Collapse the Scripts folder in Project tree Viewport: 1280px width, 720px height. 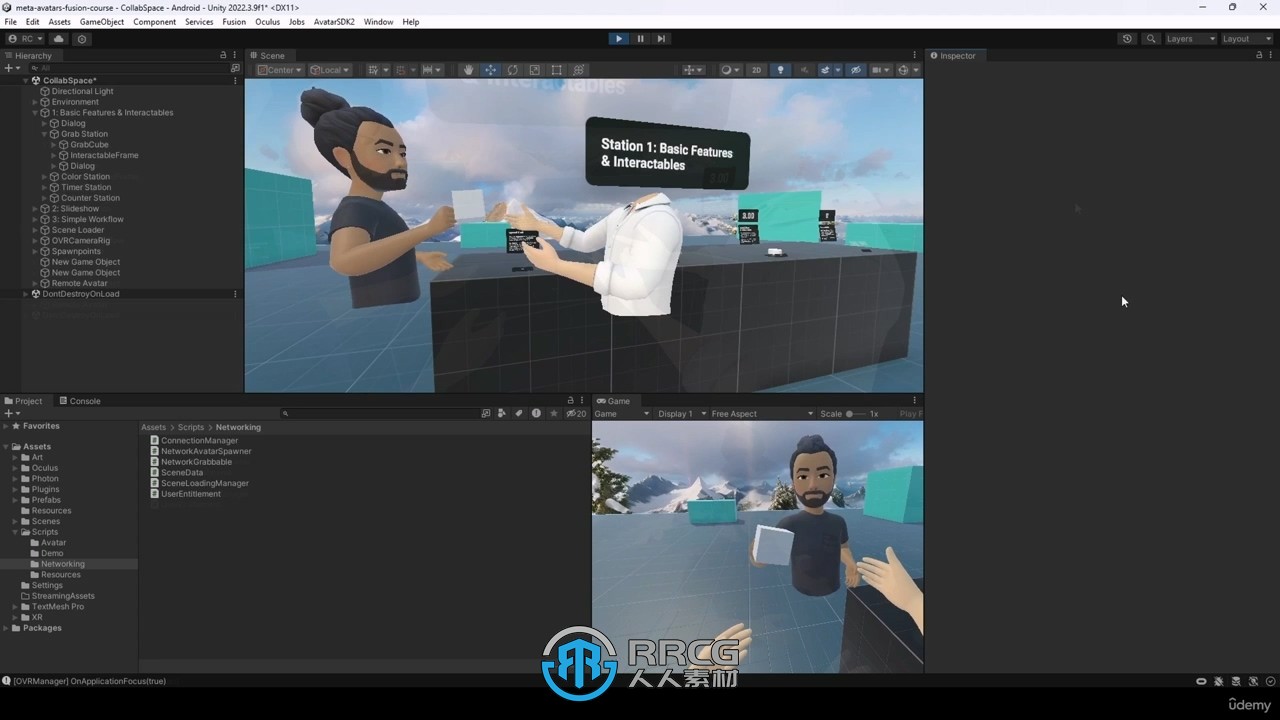pos(16,532)
